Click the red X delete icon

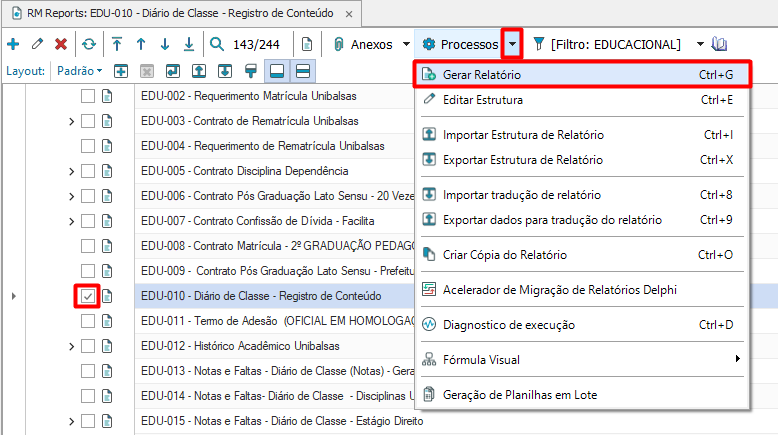tap(61, 44)
